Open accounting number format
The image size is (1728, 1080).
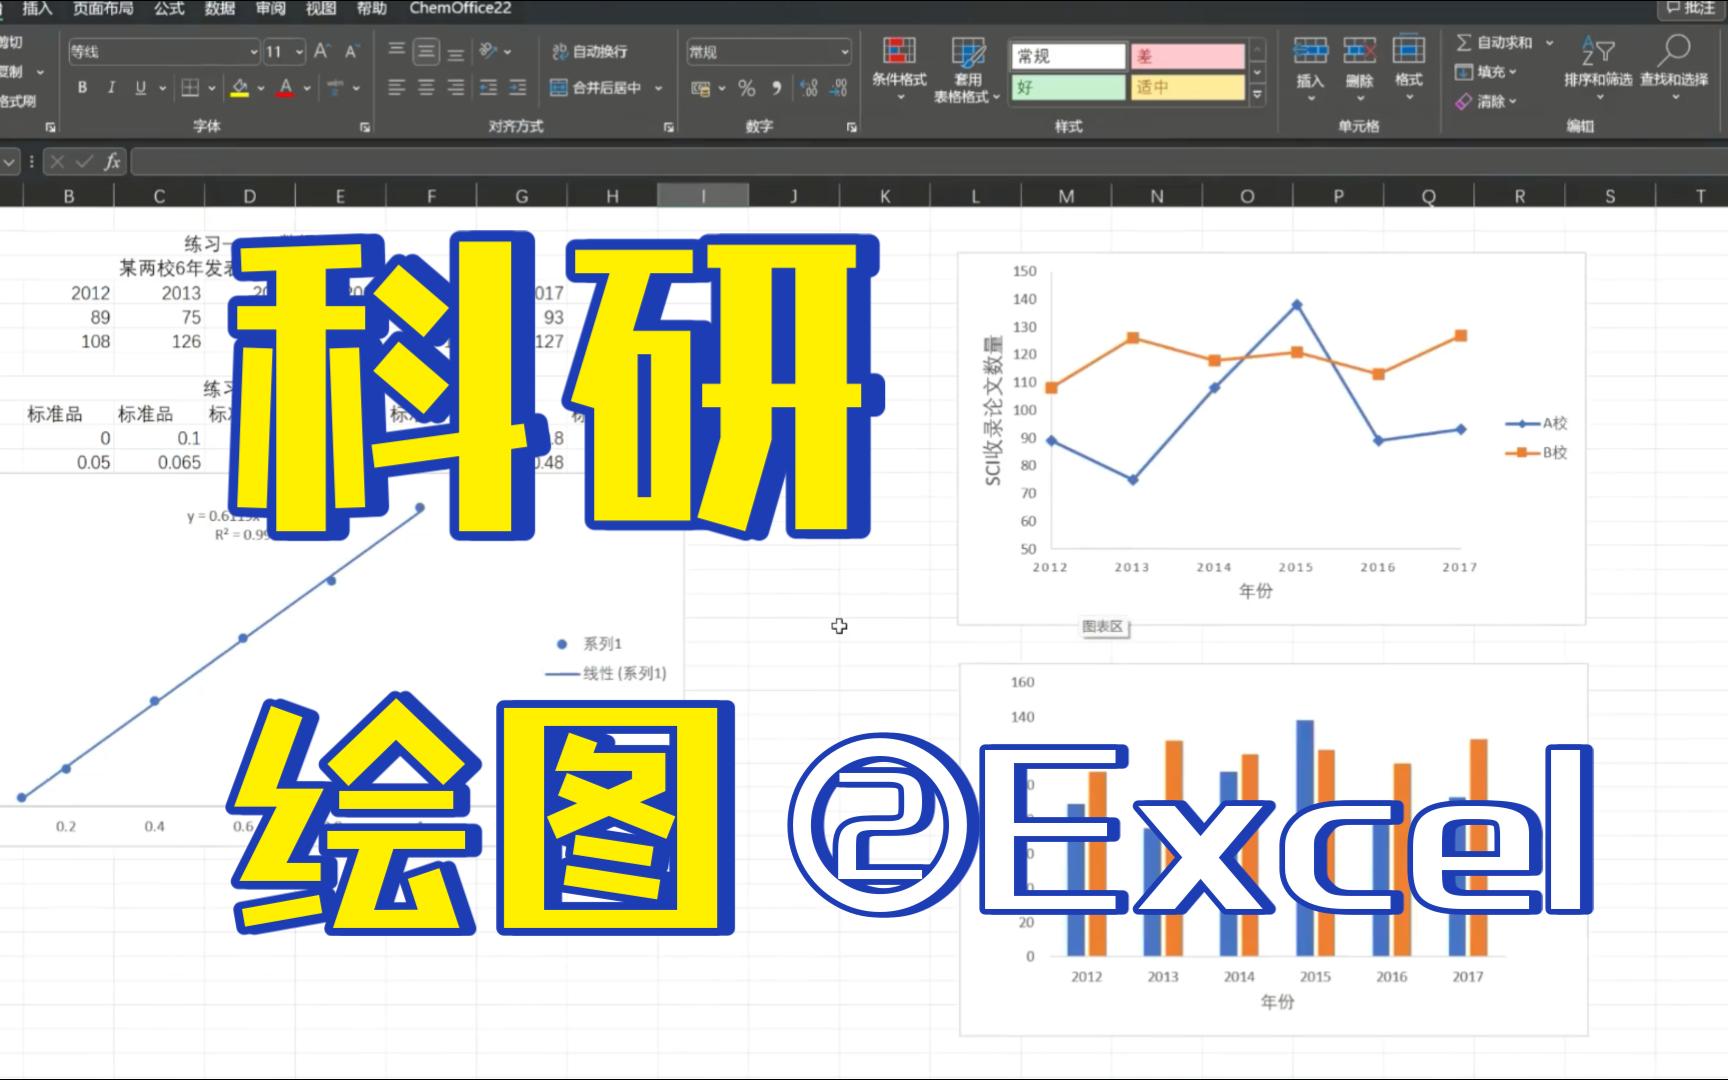[x=701, y=88]
